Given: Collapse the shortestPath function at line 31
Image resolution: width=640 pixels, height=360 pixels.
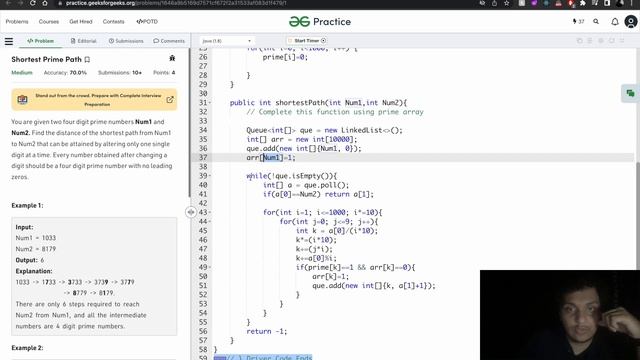Looking at the screenshot, I should click(210, 103).
